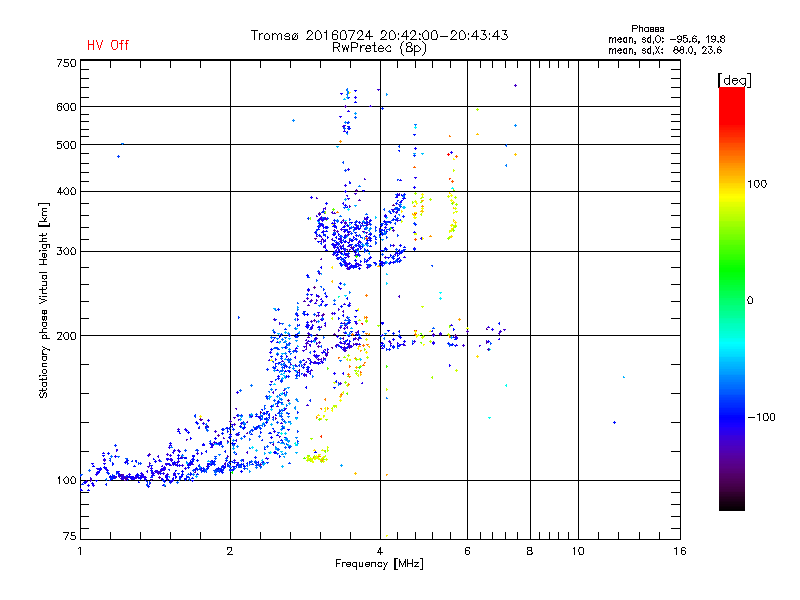Click the 'Stationary phase Virtual Height [km]' axis title
This screenshot has height=600, width=800.
(44, 300)
